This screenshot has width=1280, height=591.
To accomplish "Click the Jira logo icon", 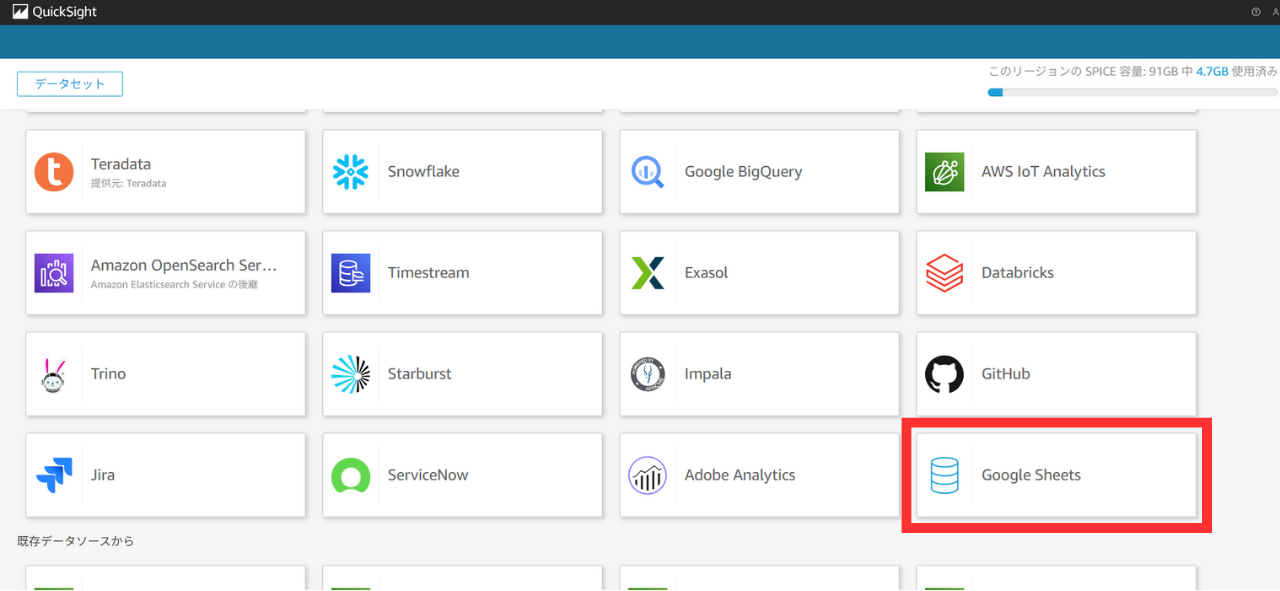I will click(54, 475).
